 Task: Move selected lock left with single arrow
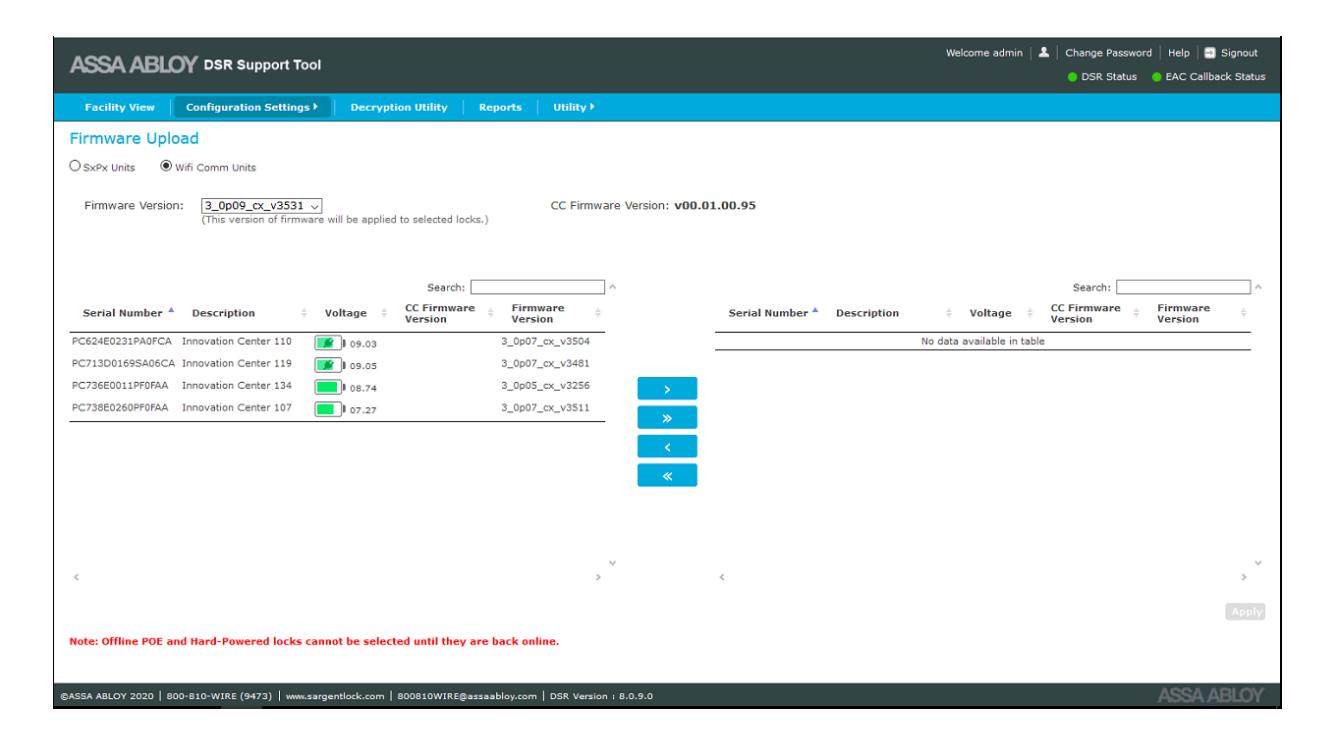(x=667, y=447)
